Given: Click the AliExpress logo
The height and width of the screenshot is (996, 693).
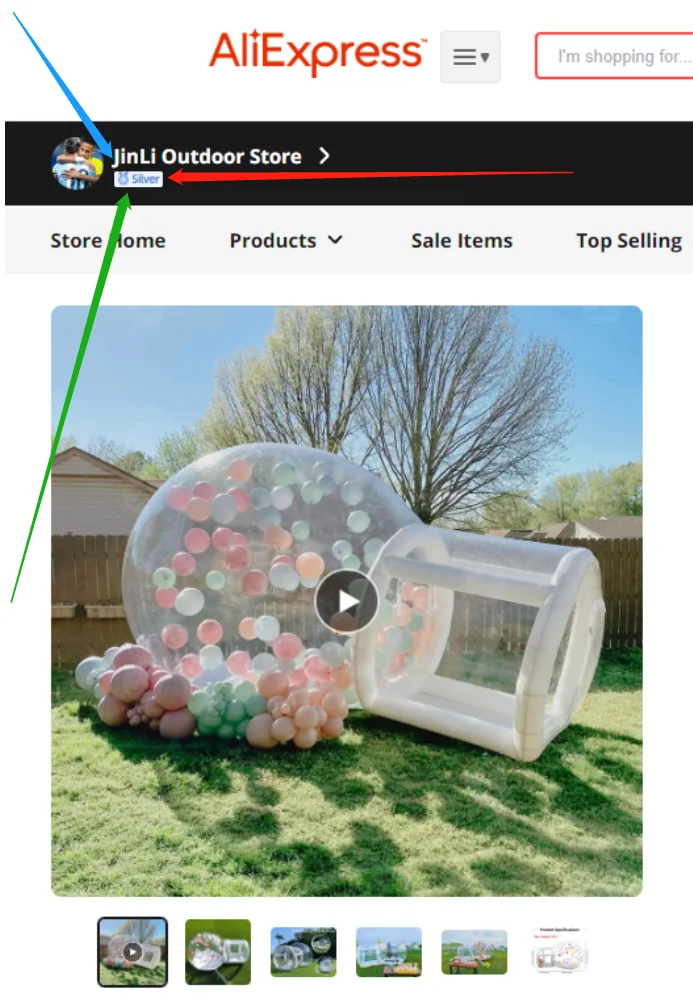Looking at the screenshot, I should point(318,52).
